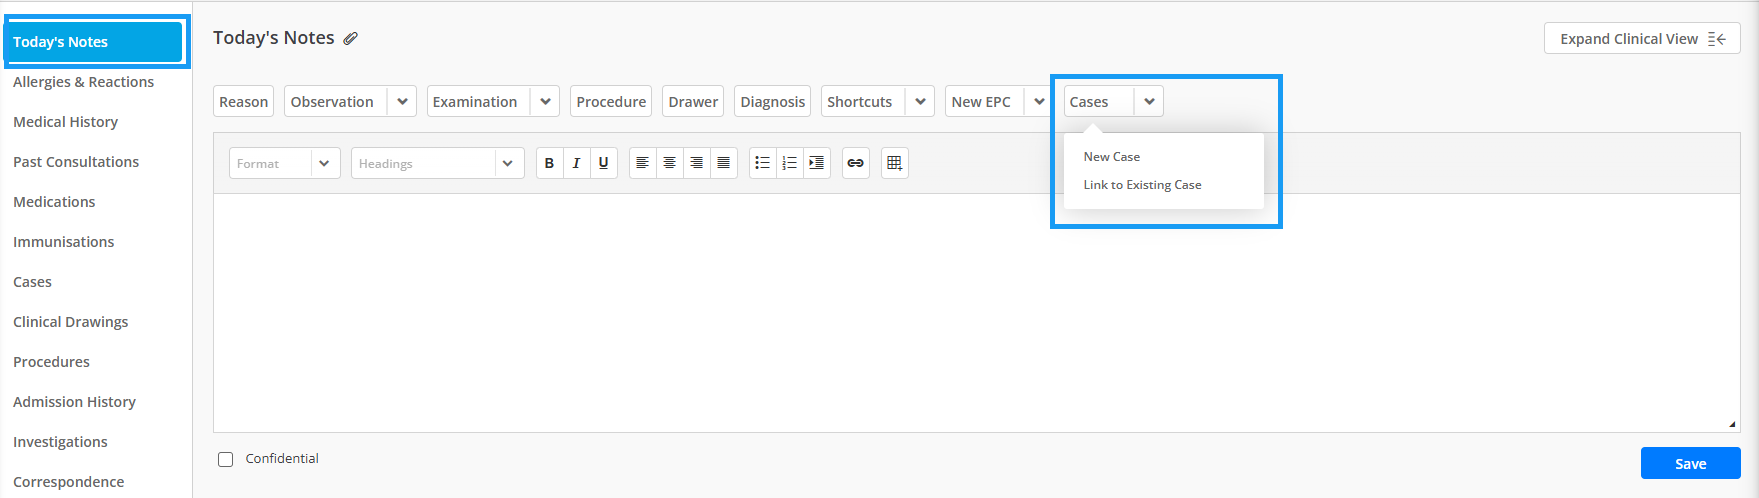View Admission History
The image size is (1759, 498).
pos(74,402)
